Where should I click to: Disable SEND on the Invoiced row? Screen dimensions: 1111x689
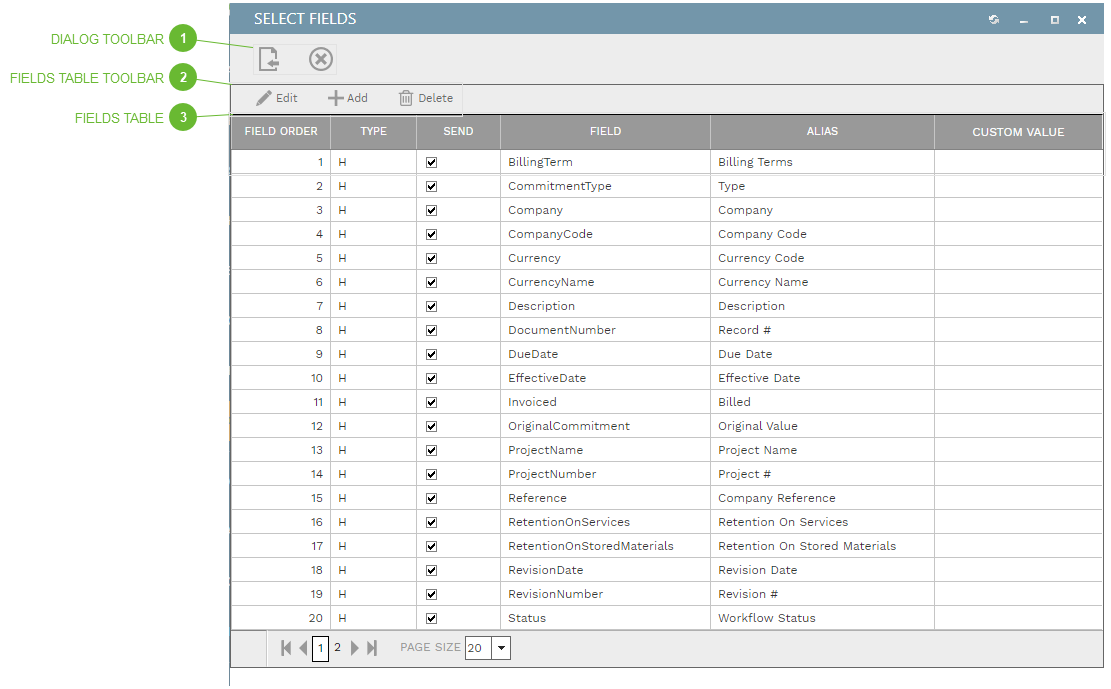point(431,401)
